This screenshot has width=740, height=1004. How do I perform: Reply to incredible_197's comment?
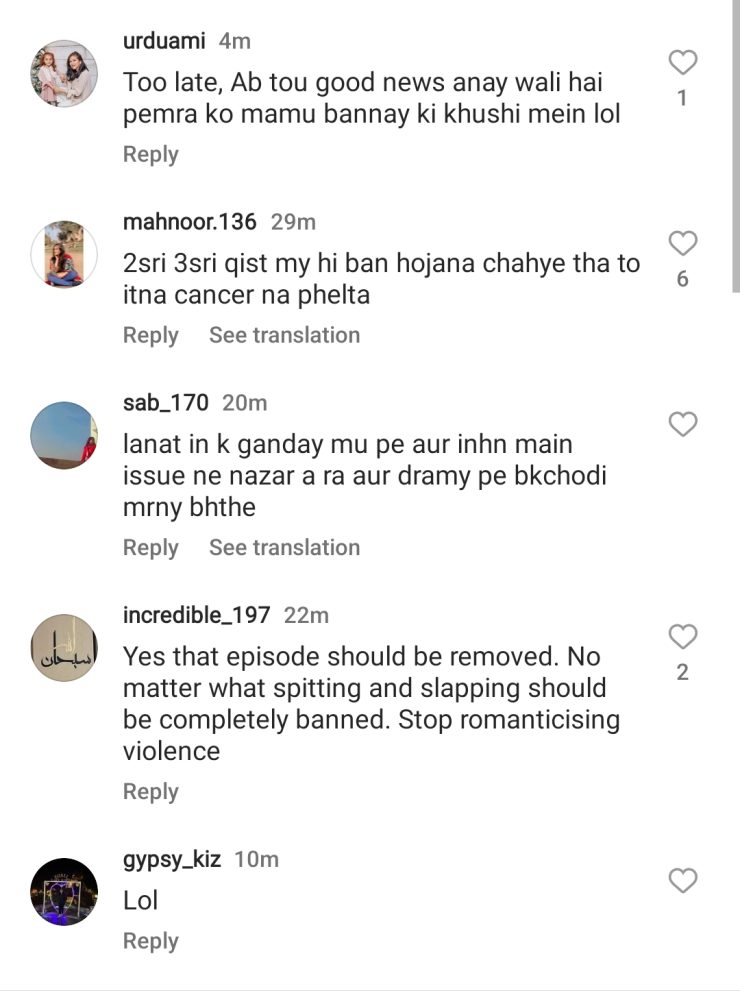click(150, 791)
